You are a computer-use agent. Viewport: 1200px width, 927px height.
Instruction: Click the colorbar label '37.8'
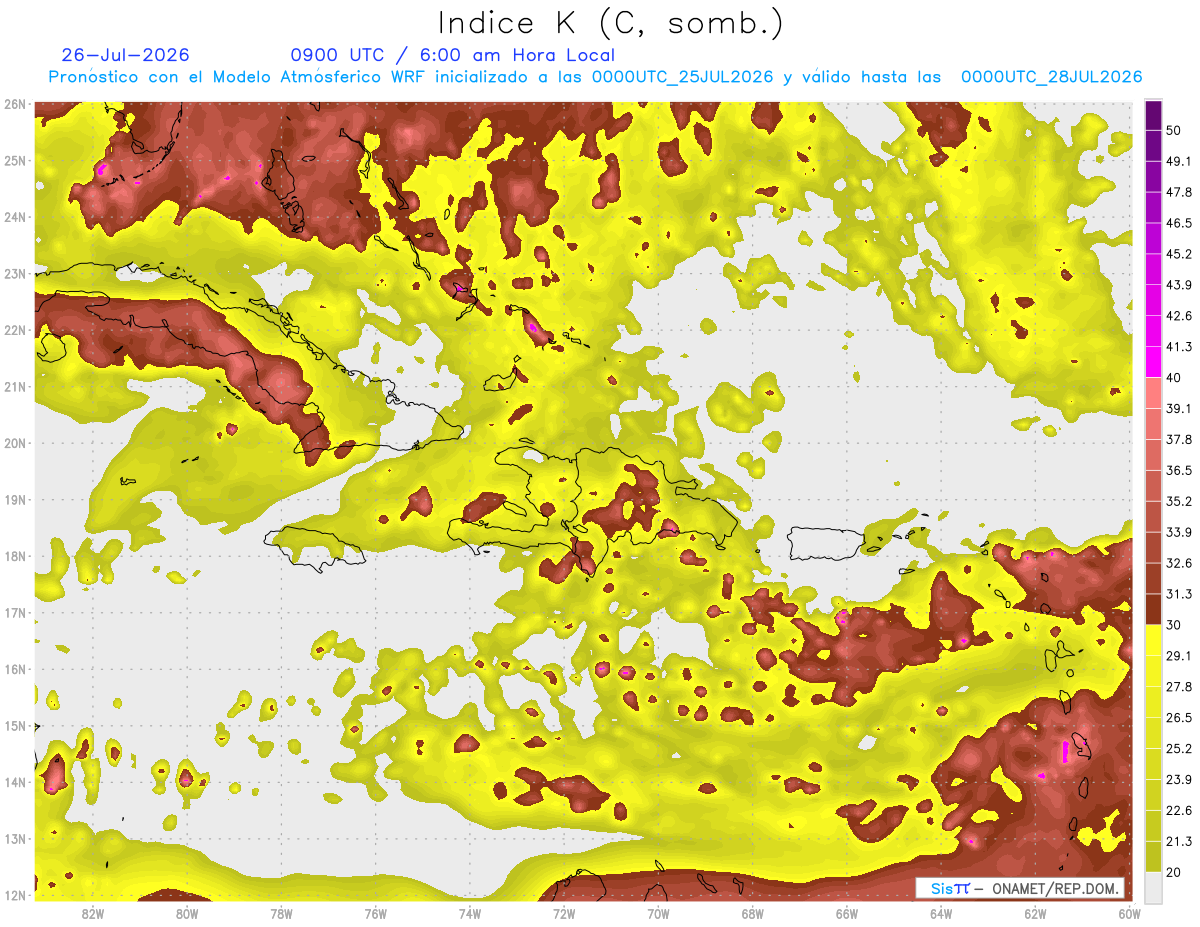pos(1179,439)
